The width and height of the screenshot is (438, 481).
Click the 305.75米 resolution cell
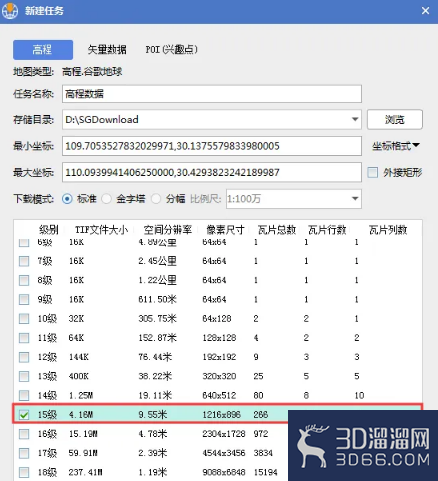(157, 319)
